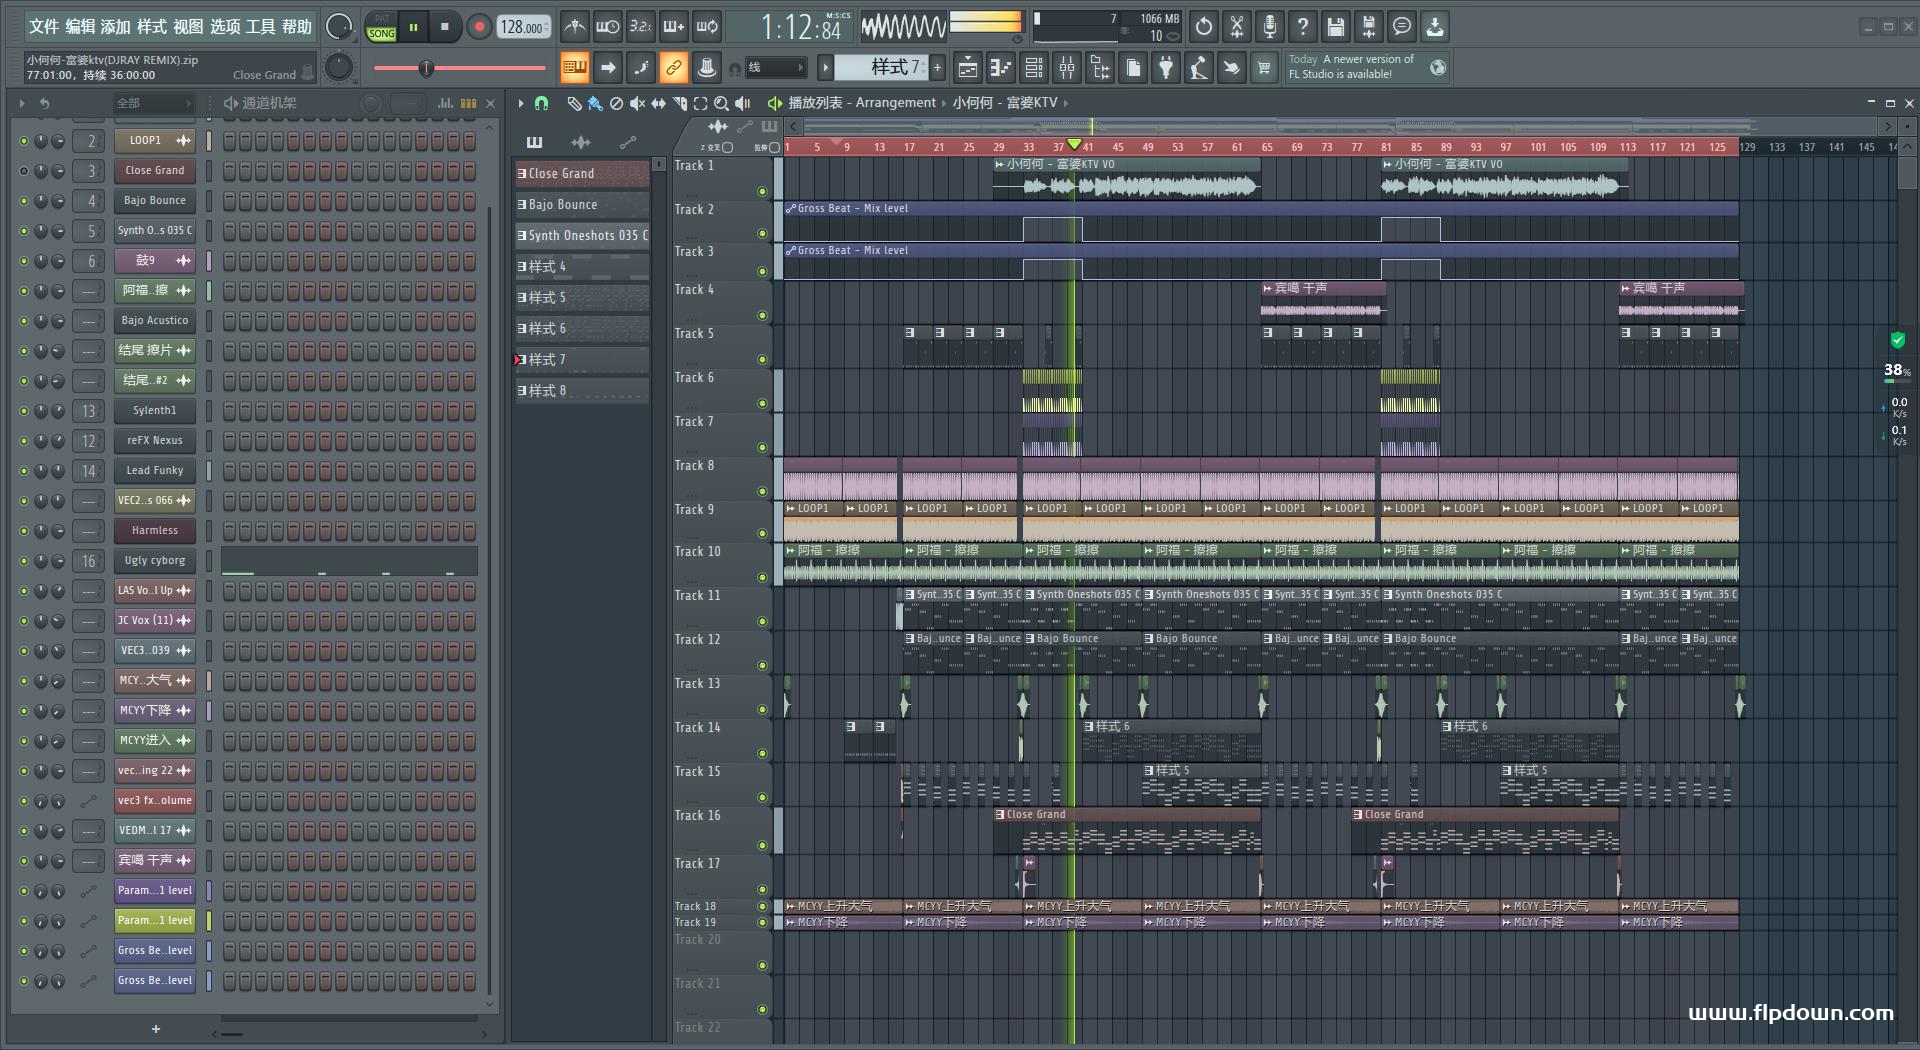Image resolution: width=1920 pixels, height=1050 pixels.
Task: Open the tempo tapper icon
Action: 1199,68
